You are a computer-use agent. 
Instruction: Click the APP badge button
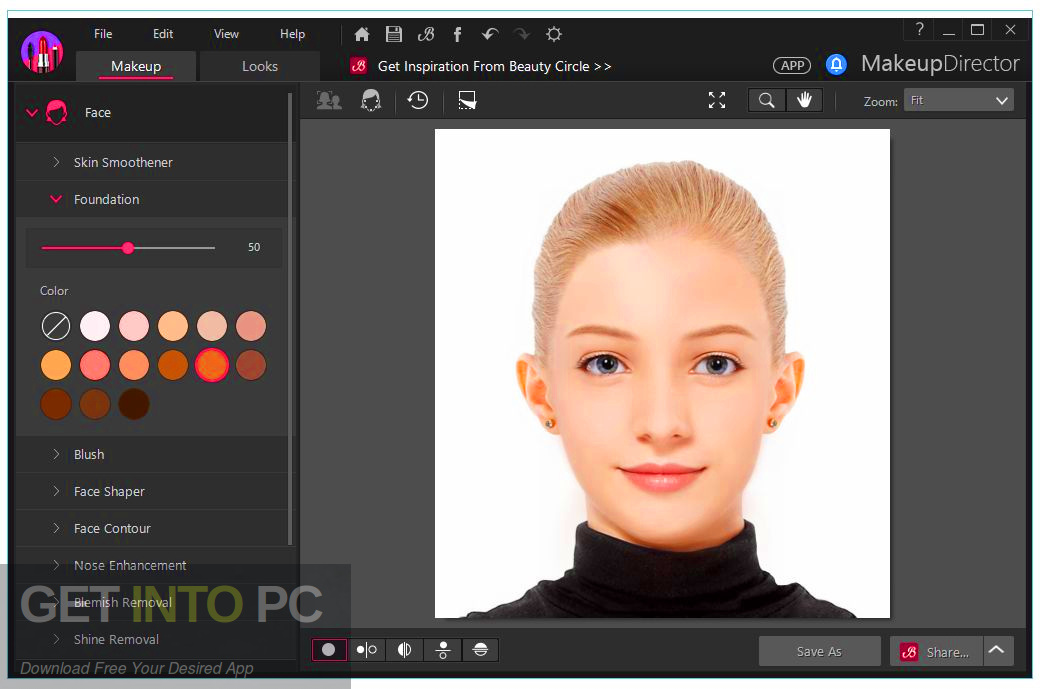point(792,65)
